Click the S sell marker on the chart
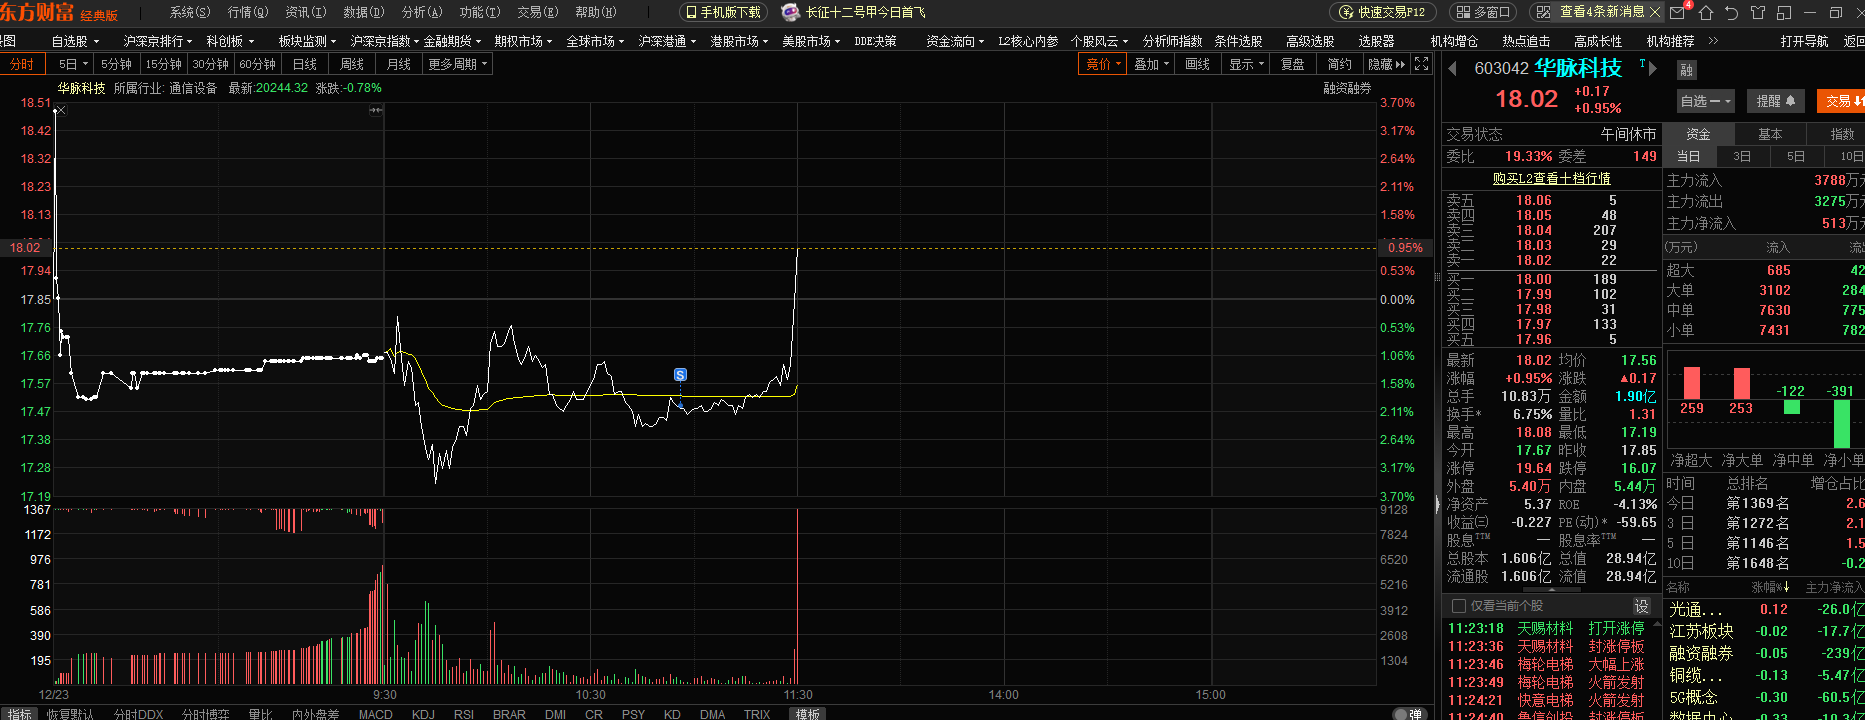Image resolution: width=1865 pixels, height=720 pixels. tap(680, 375)
